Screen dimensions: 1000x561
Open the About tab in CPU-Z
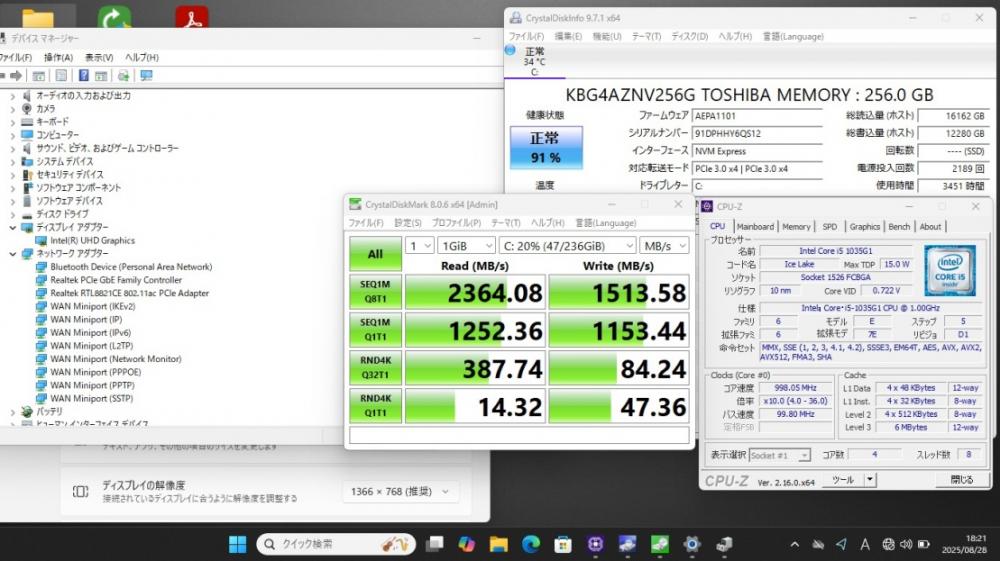pyautogui.click(x=930, y=226)
